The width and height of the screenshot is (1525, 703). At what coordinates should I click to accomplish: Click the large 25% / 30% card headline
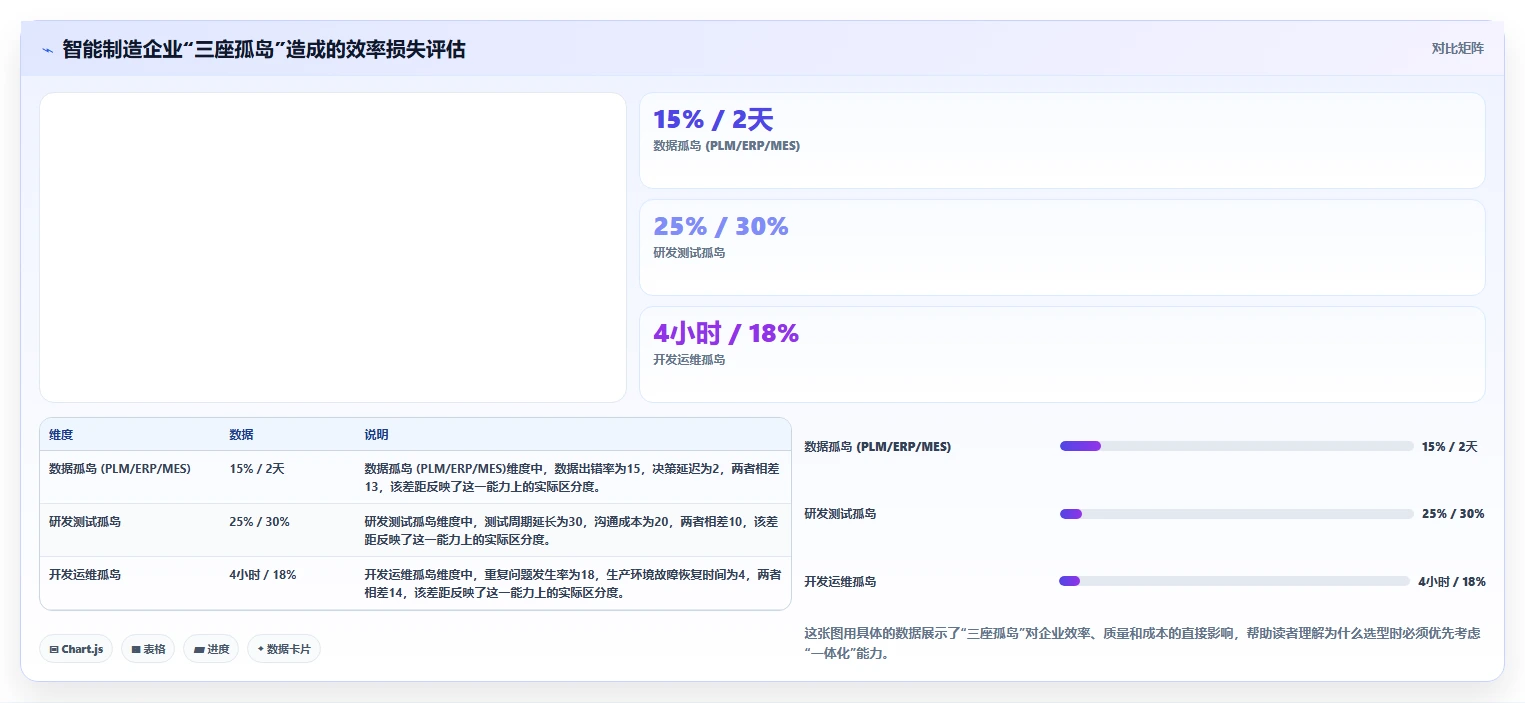(721, 227)
